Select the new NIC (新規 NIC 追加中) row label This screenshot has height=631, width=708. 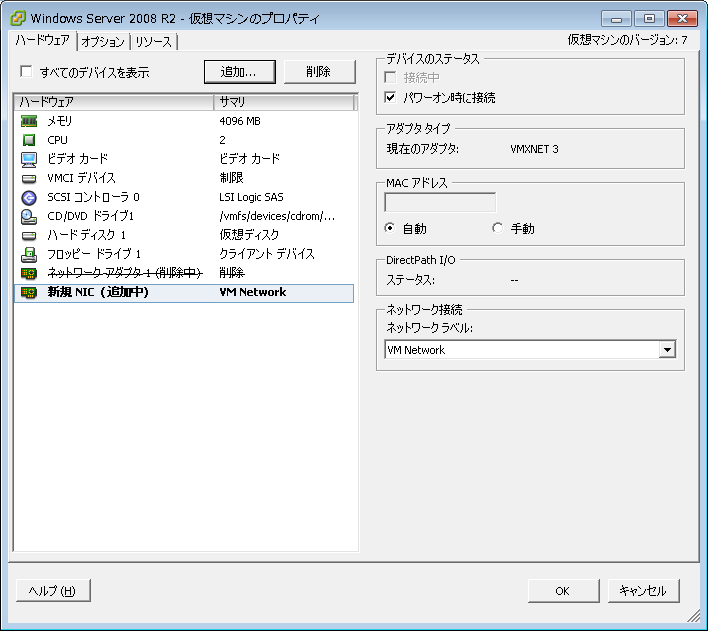[98, 292]
